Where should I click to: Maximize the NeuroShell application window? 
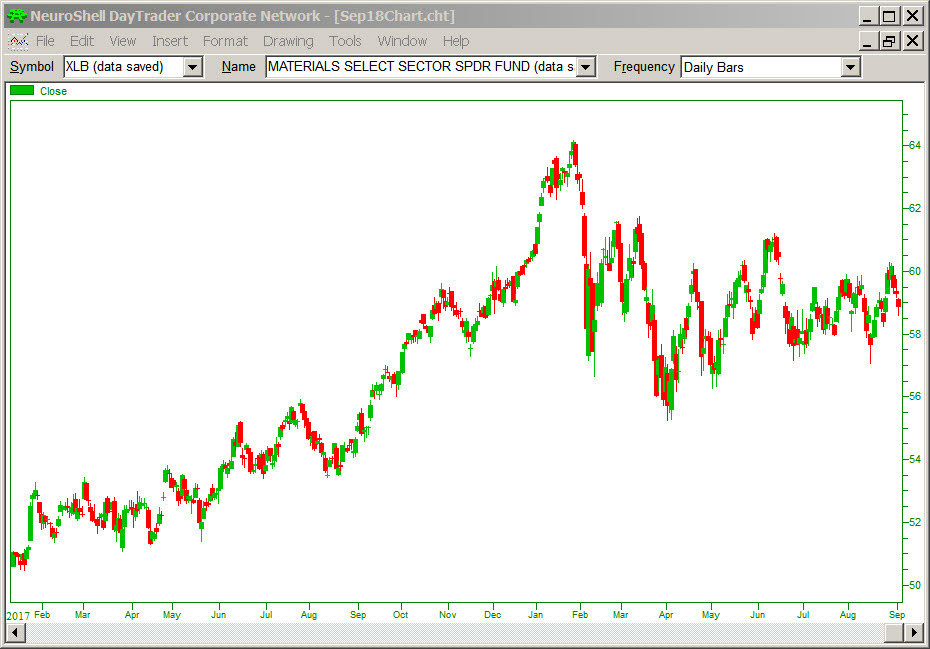tap(888, 16)
